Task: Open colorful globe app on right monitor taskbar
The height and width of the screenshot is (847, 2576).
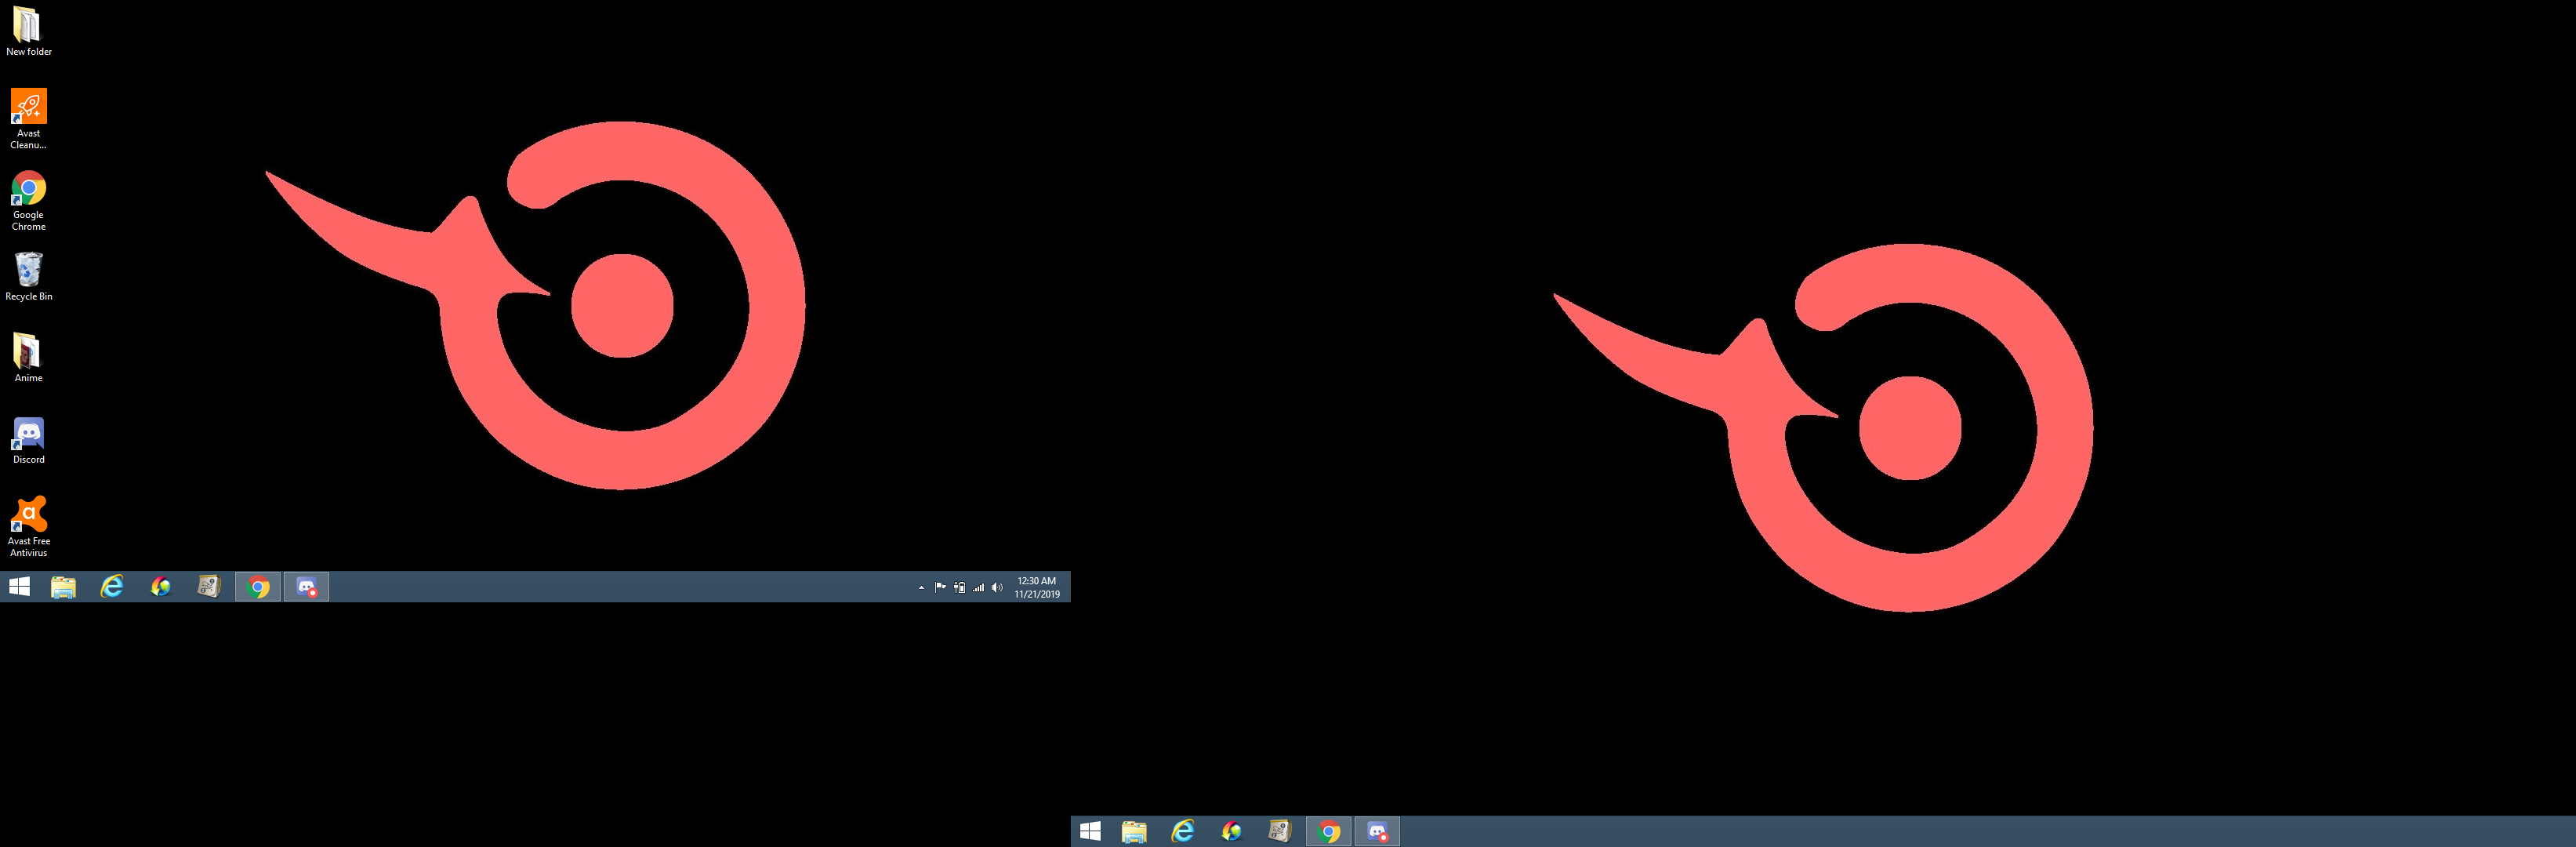Action: coord(1231,832)
